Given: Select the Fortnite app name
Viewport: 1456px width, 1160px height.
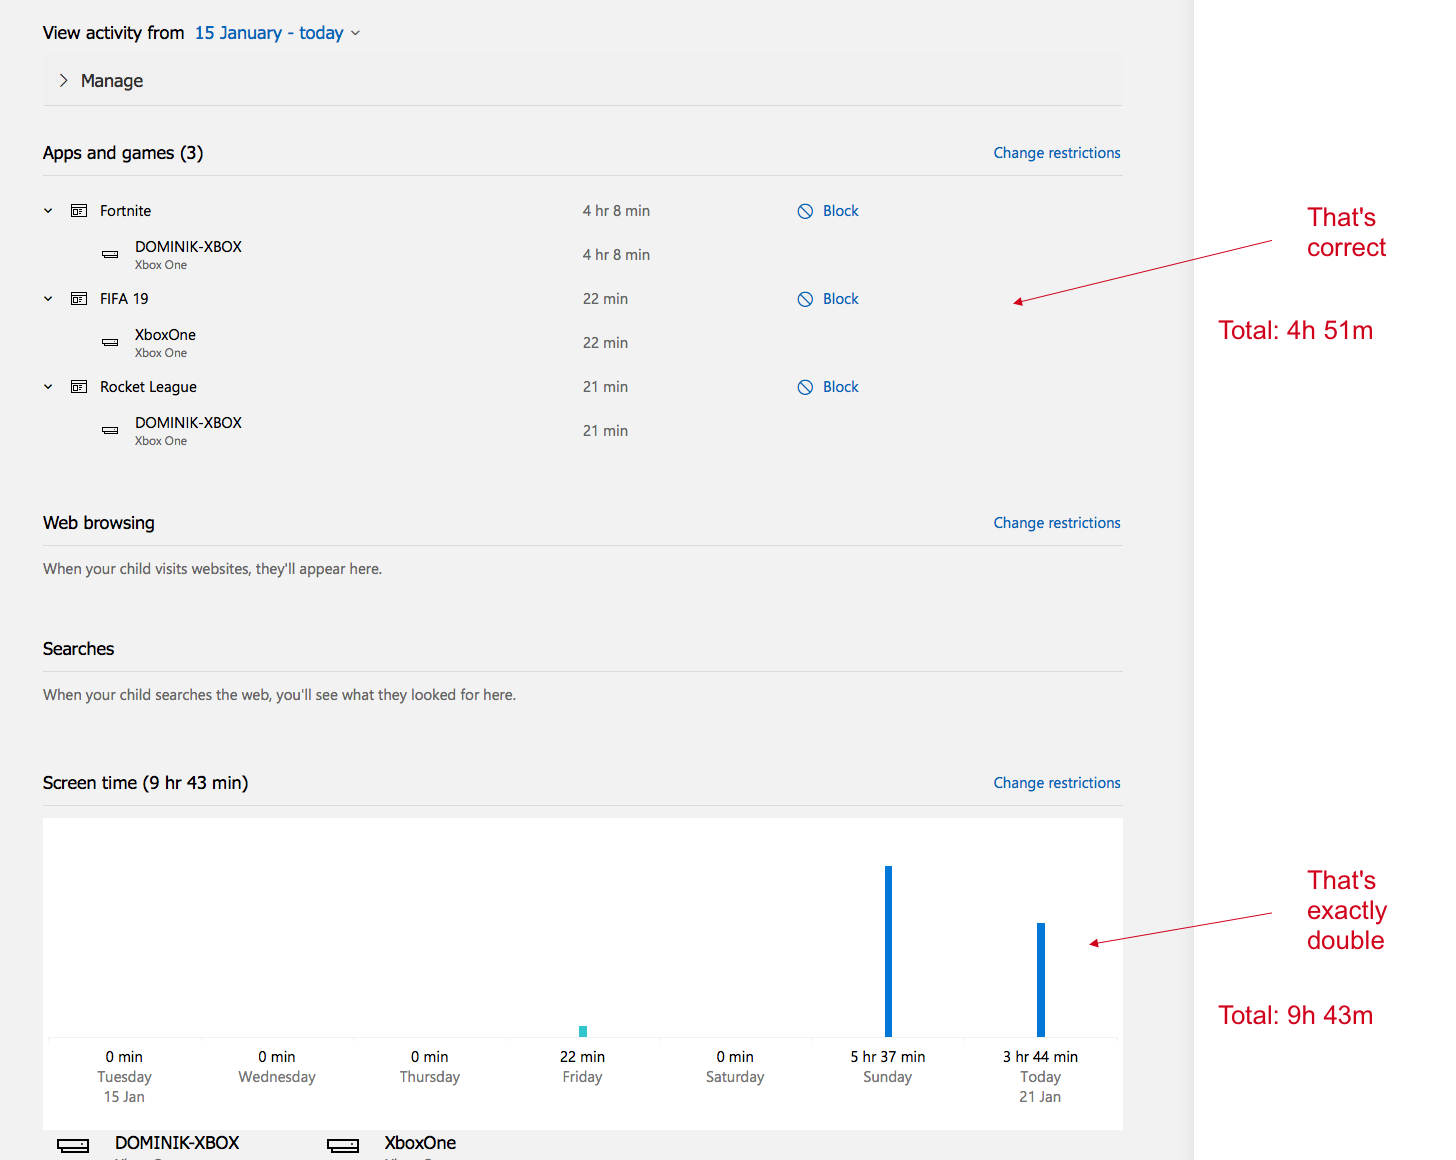Looking at the screenshot, I should pos(125,211).
